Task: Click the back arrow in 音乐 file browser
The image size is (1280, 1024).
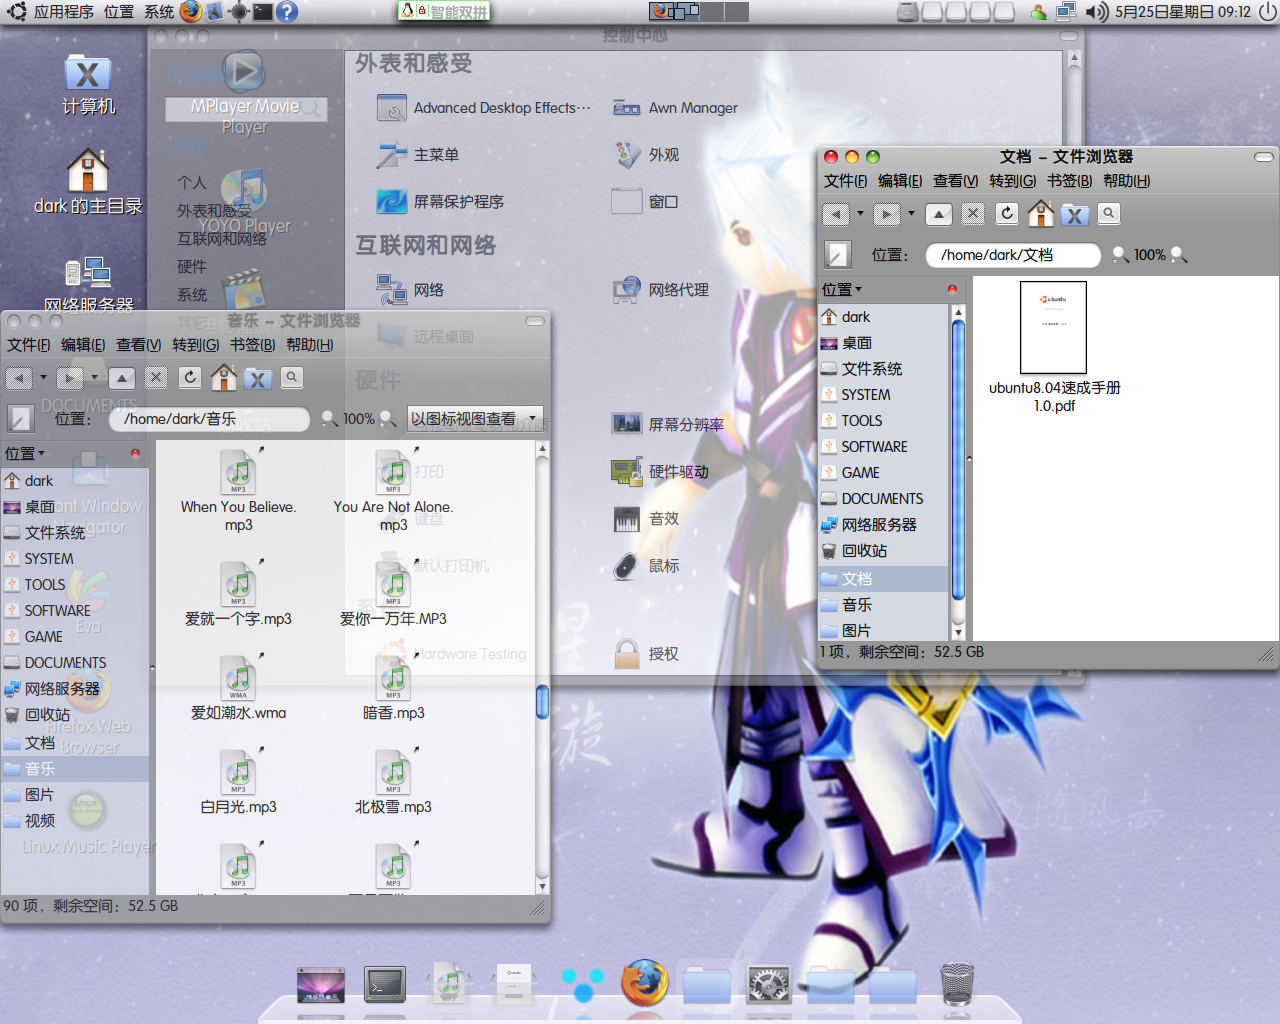Action: [18, 378]
